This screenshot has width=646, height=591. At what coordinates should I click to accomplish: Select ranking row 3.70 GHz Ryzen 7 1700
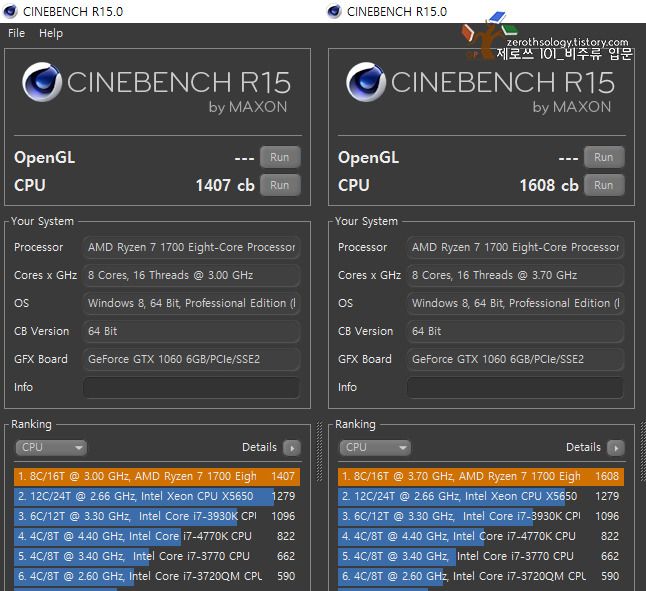point(481,476)
